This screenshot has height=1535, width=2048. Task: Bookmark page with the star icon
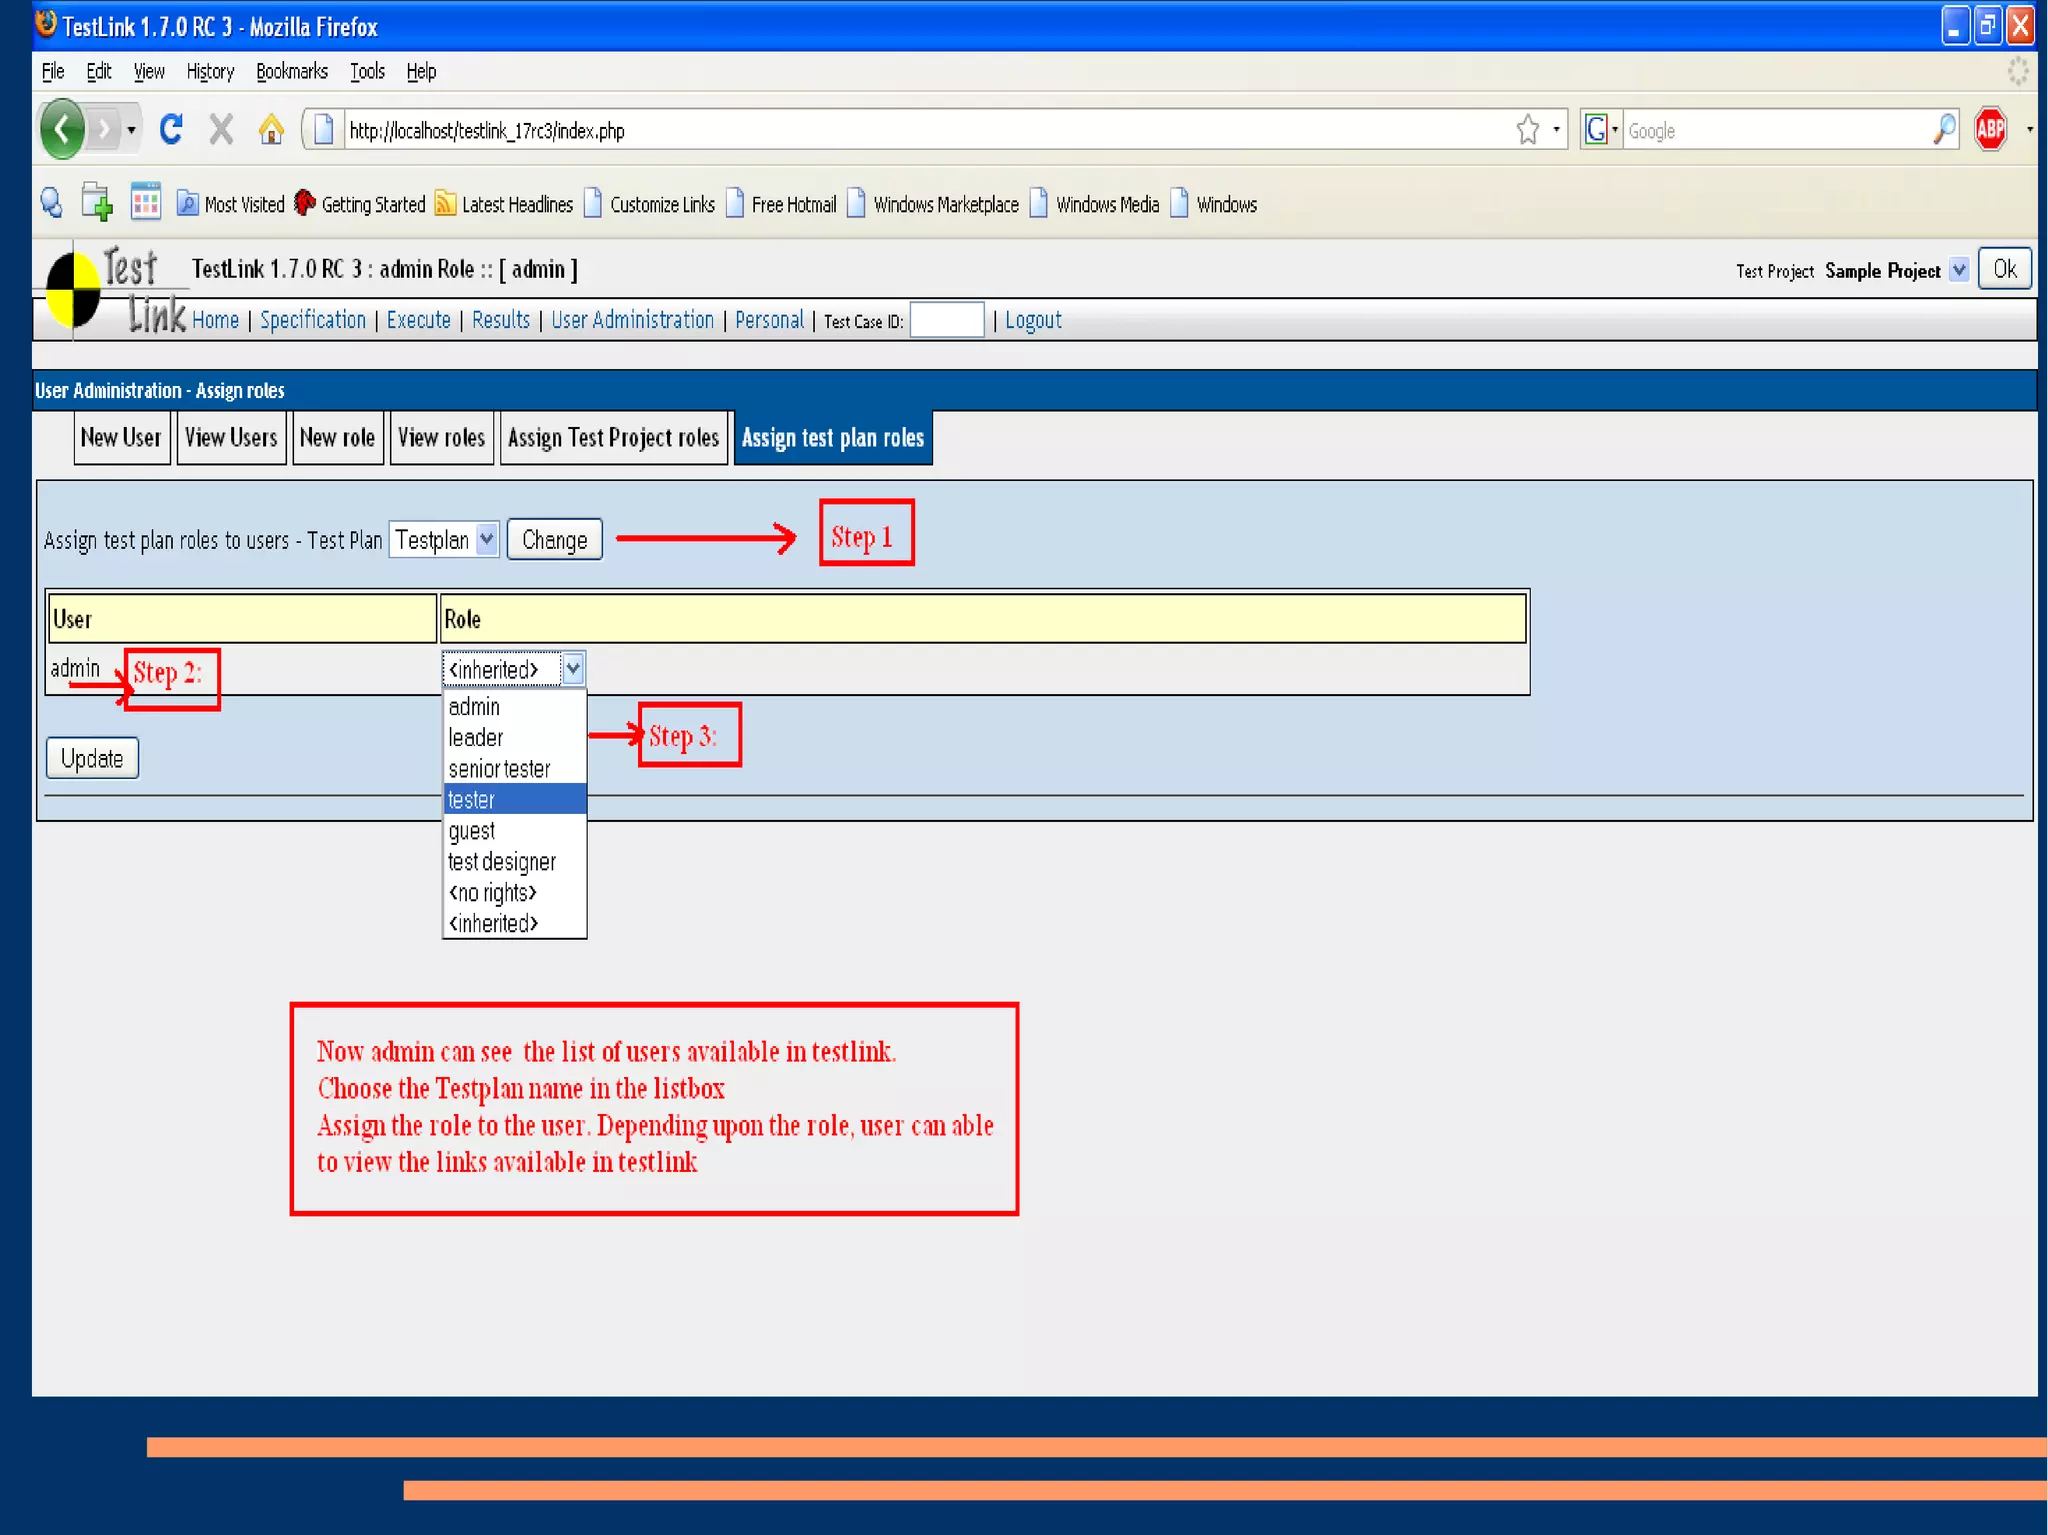(1527, 130)
